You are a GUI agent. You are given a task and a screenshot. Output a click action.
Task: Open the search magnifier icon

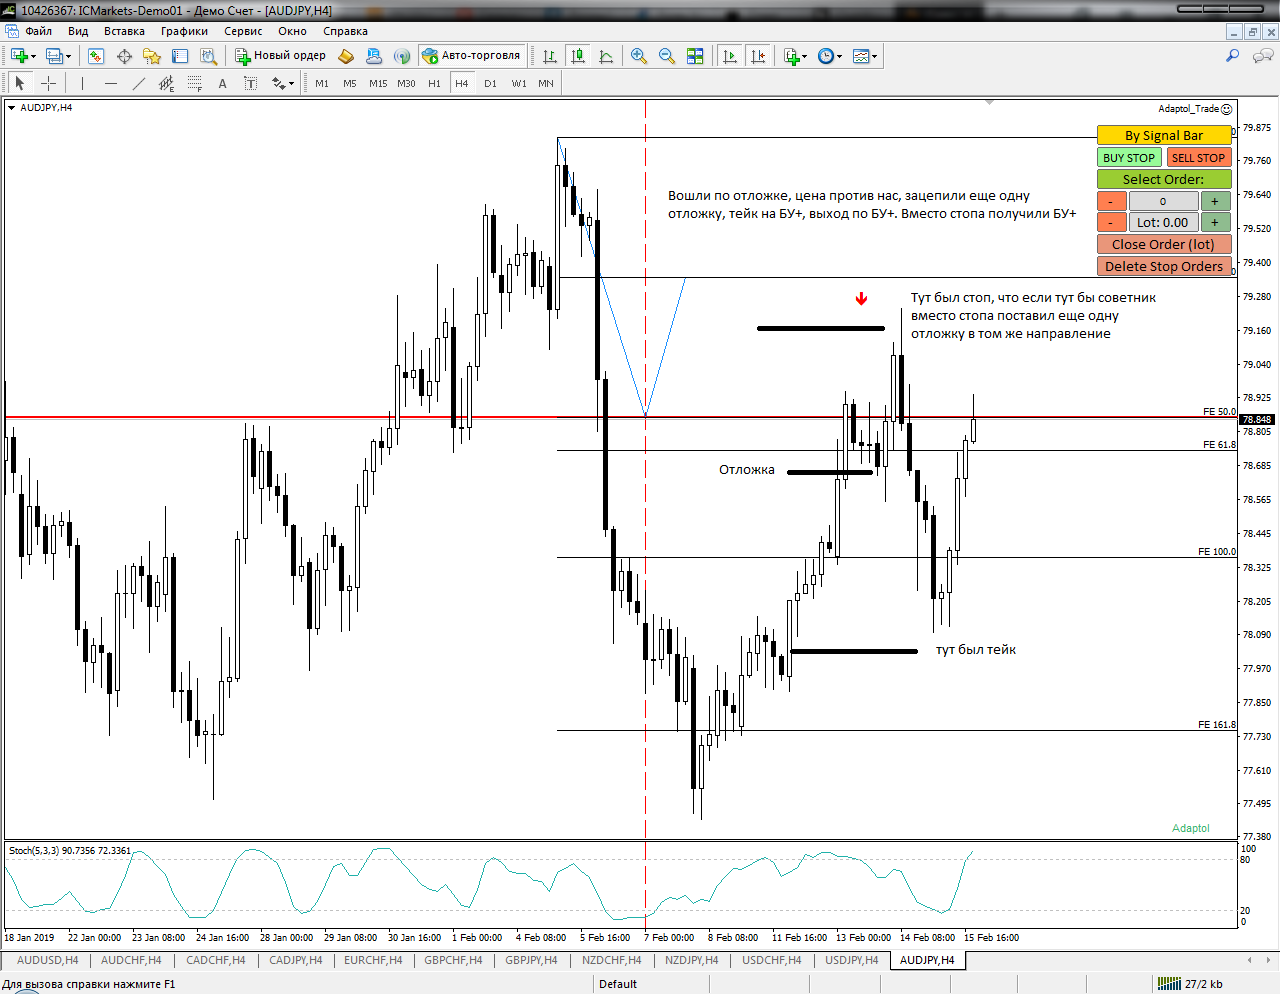click(x=1233, y=56)
